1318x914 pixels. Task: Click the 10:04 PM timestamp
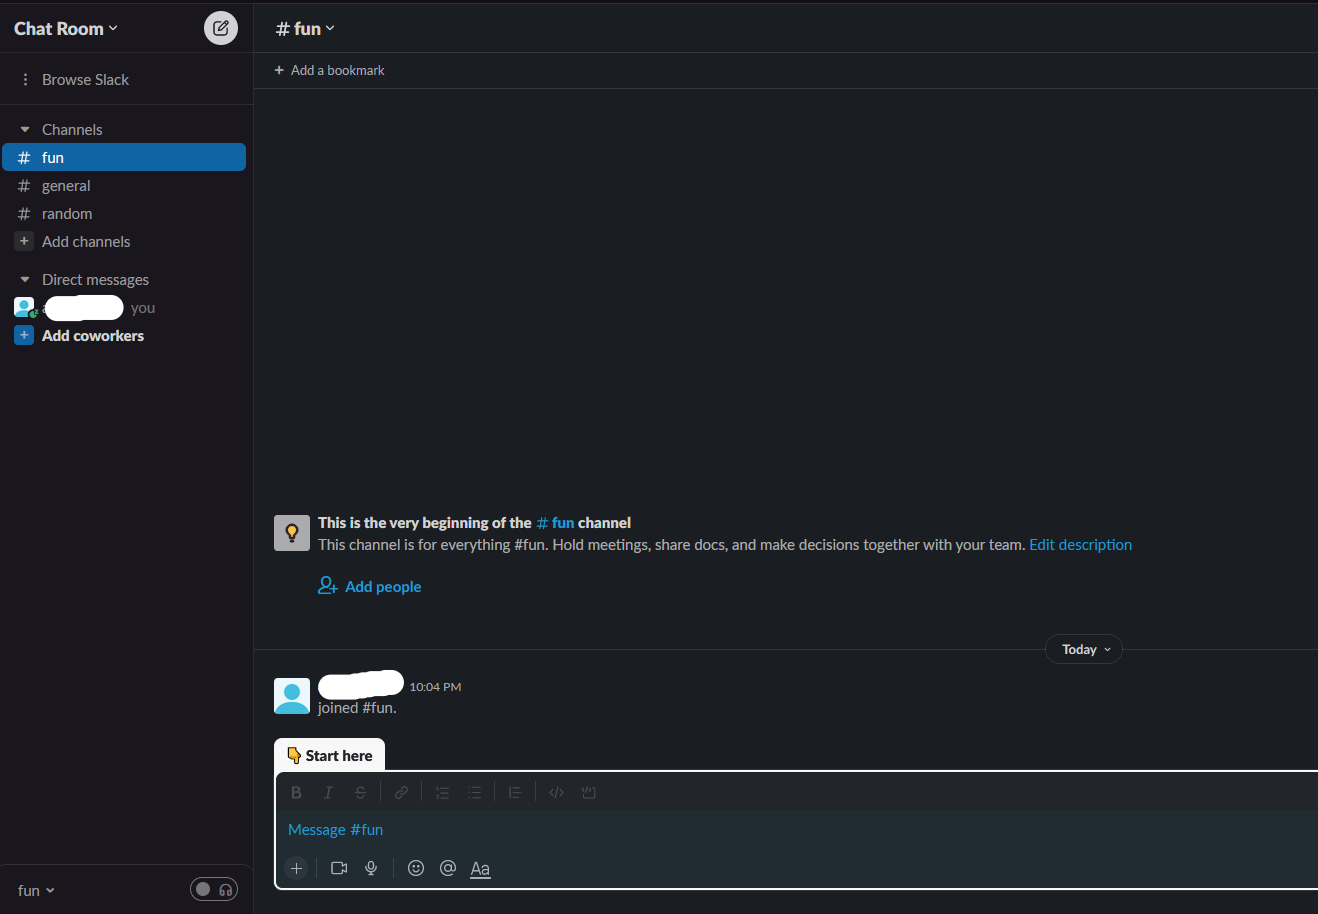(x=435, y=687)
